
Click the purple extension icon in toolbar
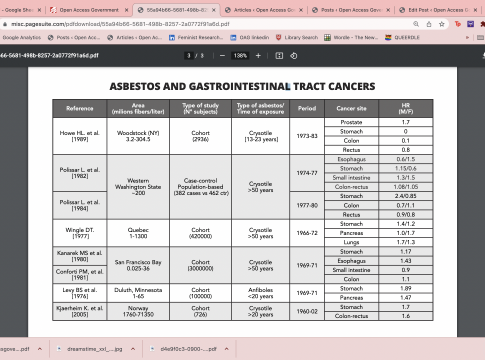pyautogui.click(x=470, y=24)
